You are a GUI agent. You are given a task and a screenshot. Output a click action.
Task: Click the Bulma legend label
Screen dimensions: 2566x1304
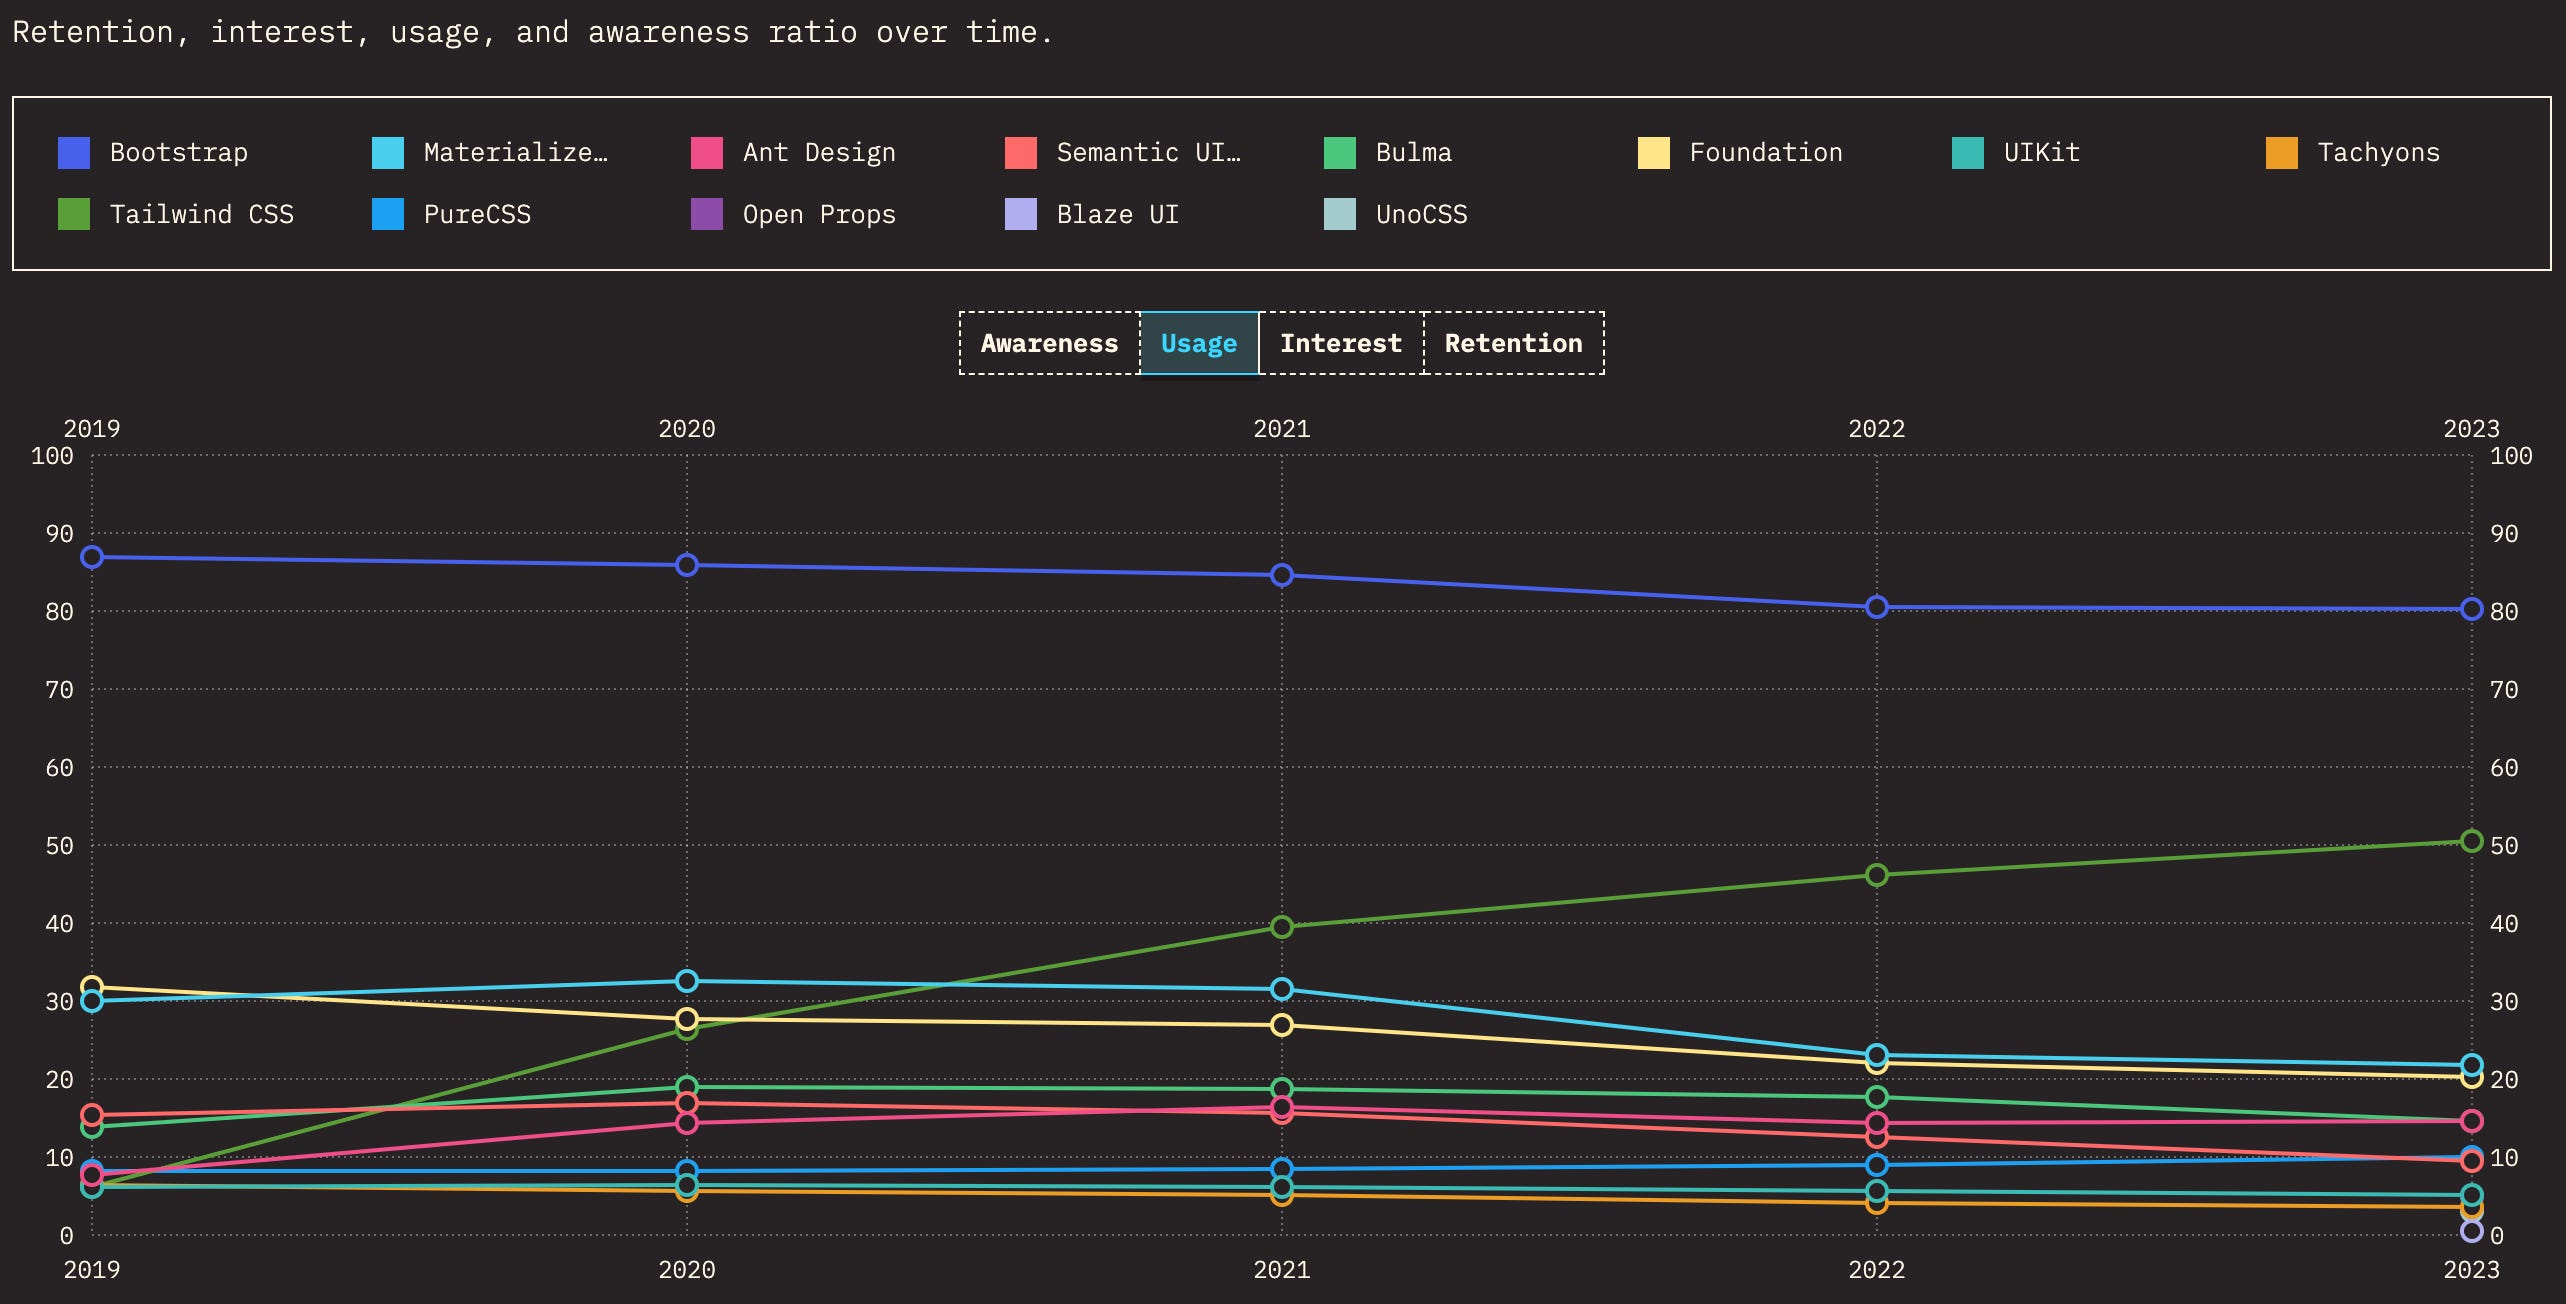[1413, 153]
